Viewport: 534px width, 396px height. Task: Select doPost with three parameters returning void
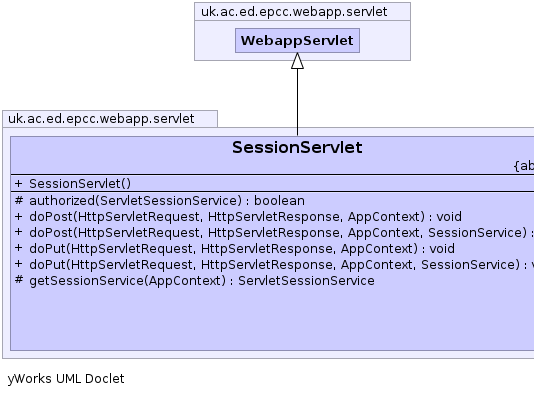click(x=246, y=217)
